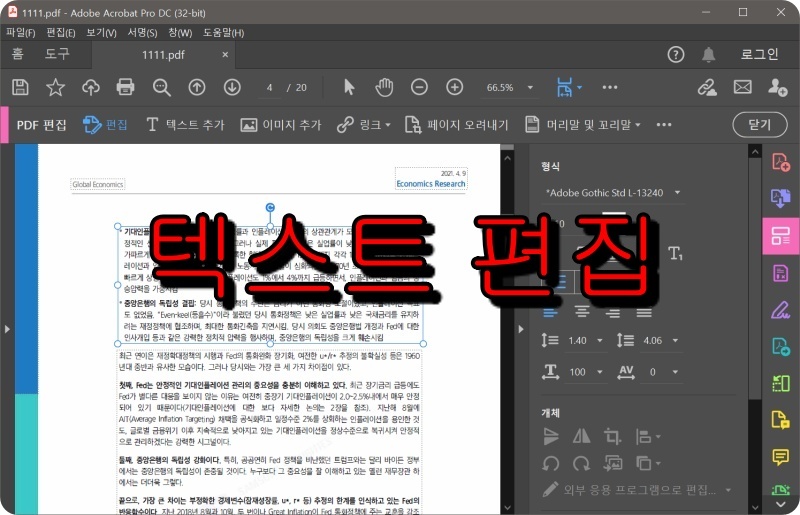
Task: Click the Print file icon
Action: pyautogui.click(x=125, y=87)
